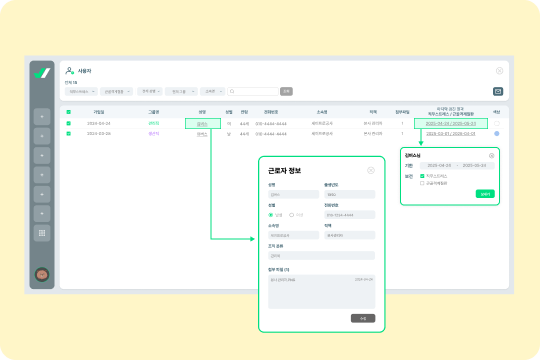540x360 pixels.
Task: Click the user icon next to the 사용자 title
Action: (x=70, y=71)
